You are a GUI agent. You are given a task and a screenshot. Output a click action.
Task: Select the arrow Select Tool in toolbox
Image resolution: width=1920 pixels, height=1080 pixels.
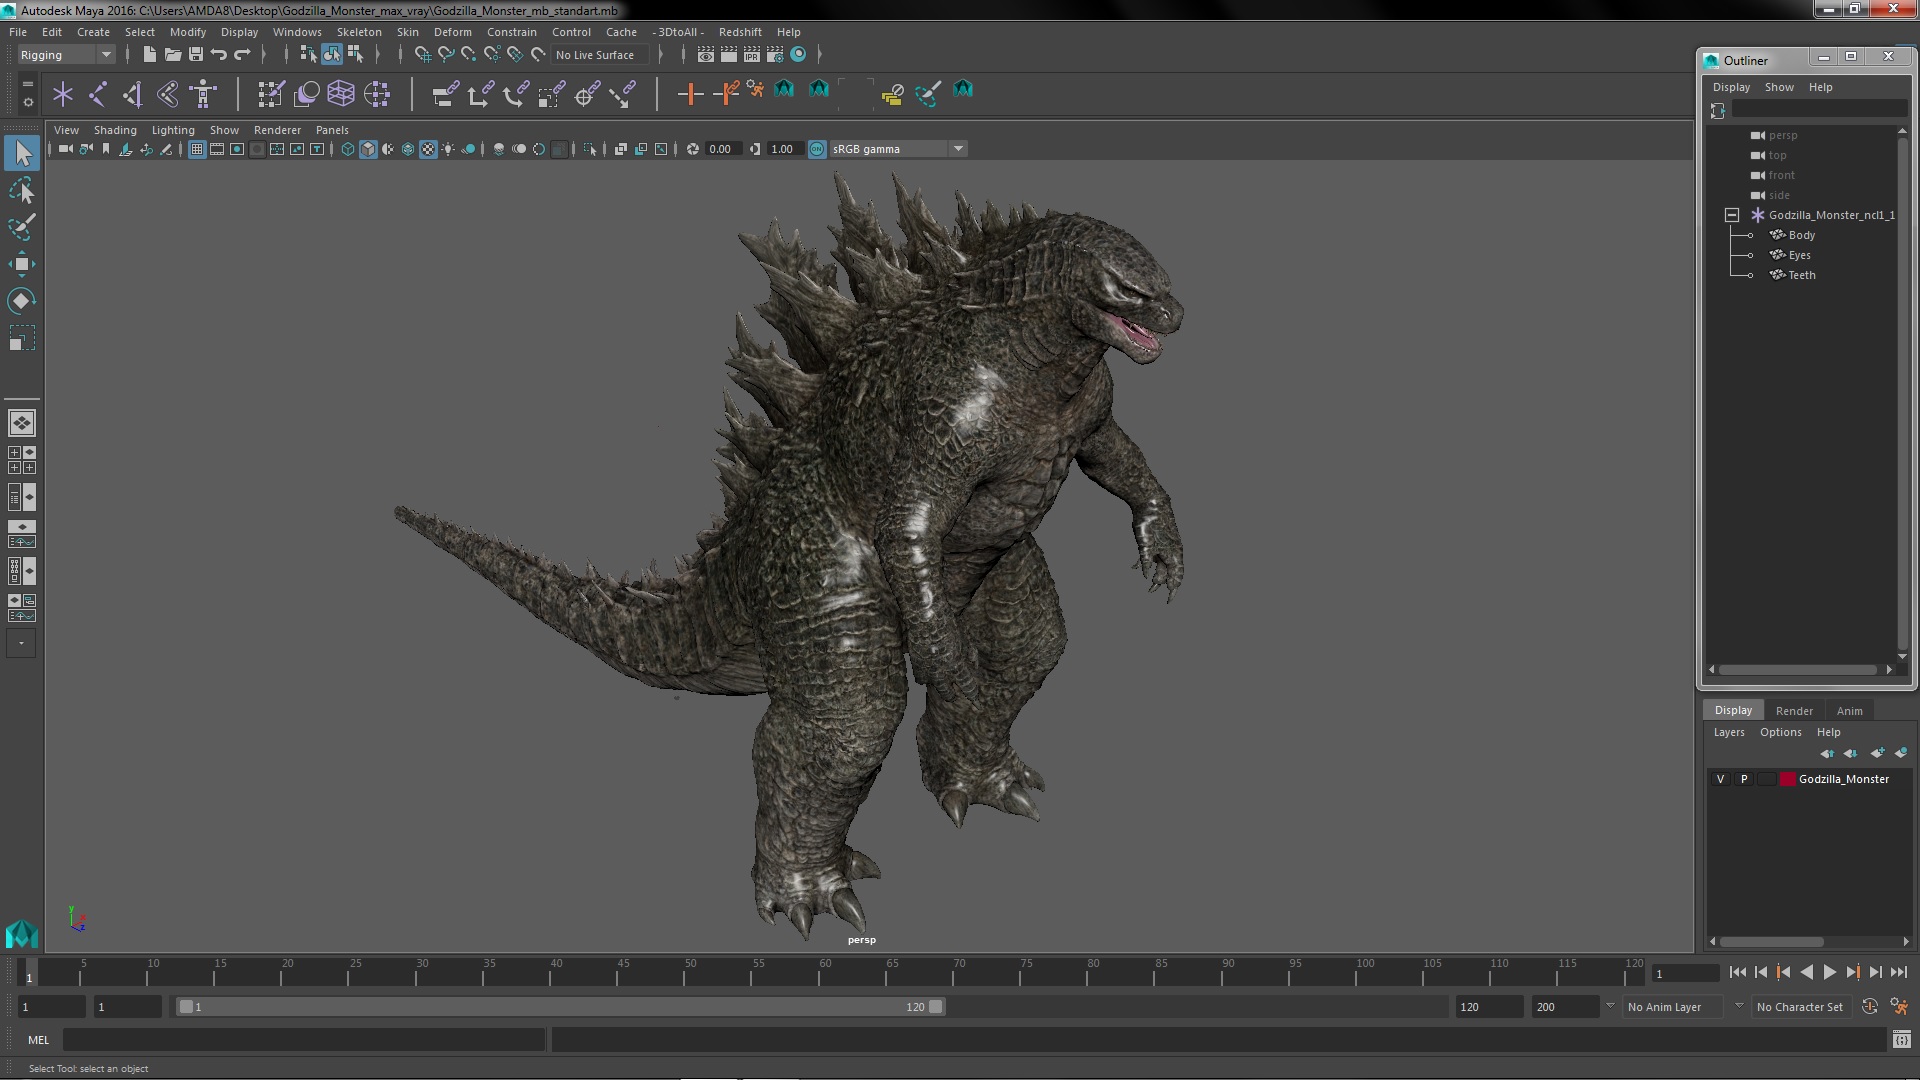coord(22,153)
